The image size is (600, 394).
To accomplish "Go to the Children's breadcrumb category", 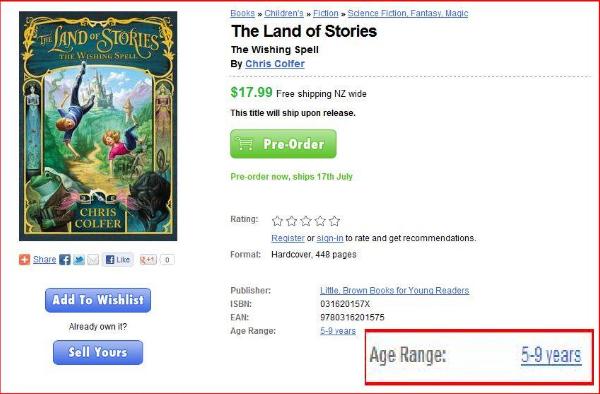I will tap(284, 13).
